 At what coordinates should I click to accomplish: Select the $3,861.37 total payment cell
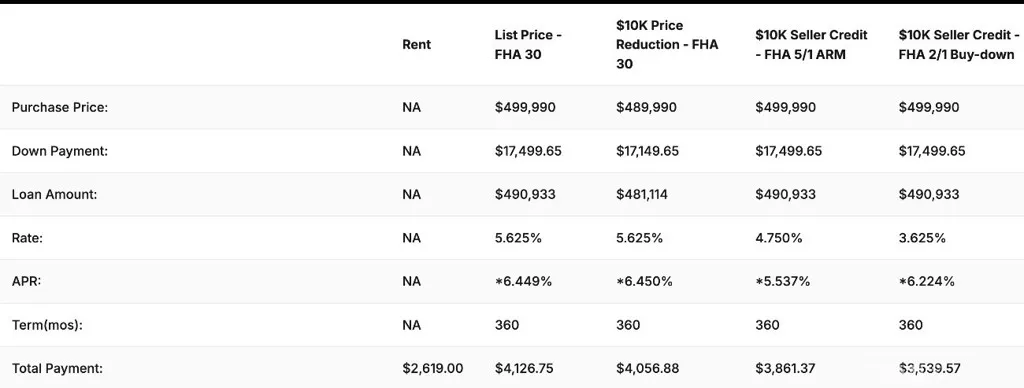pyautogui.click(x=785, y=368)
